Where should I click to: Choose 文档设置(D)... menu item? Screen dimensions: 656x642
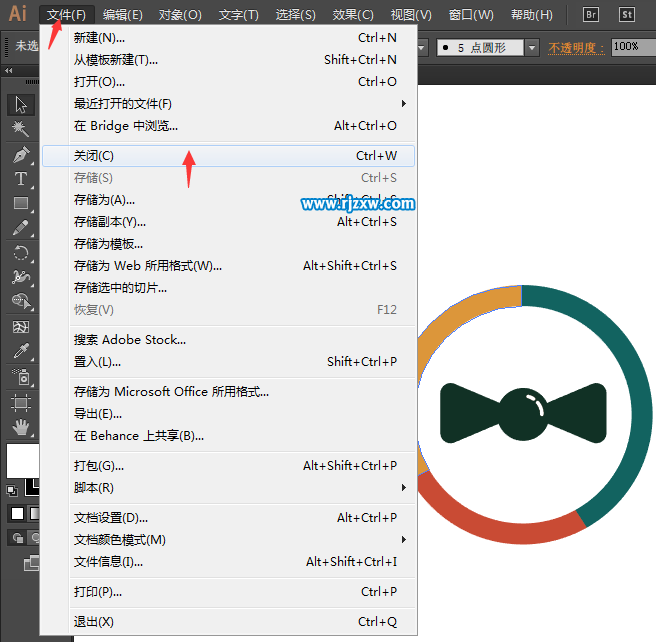coord(228,518)
